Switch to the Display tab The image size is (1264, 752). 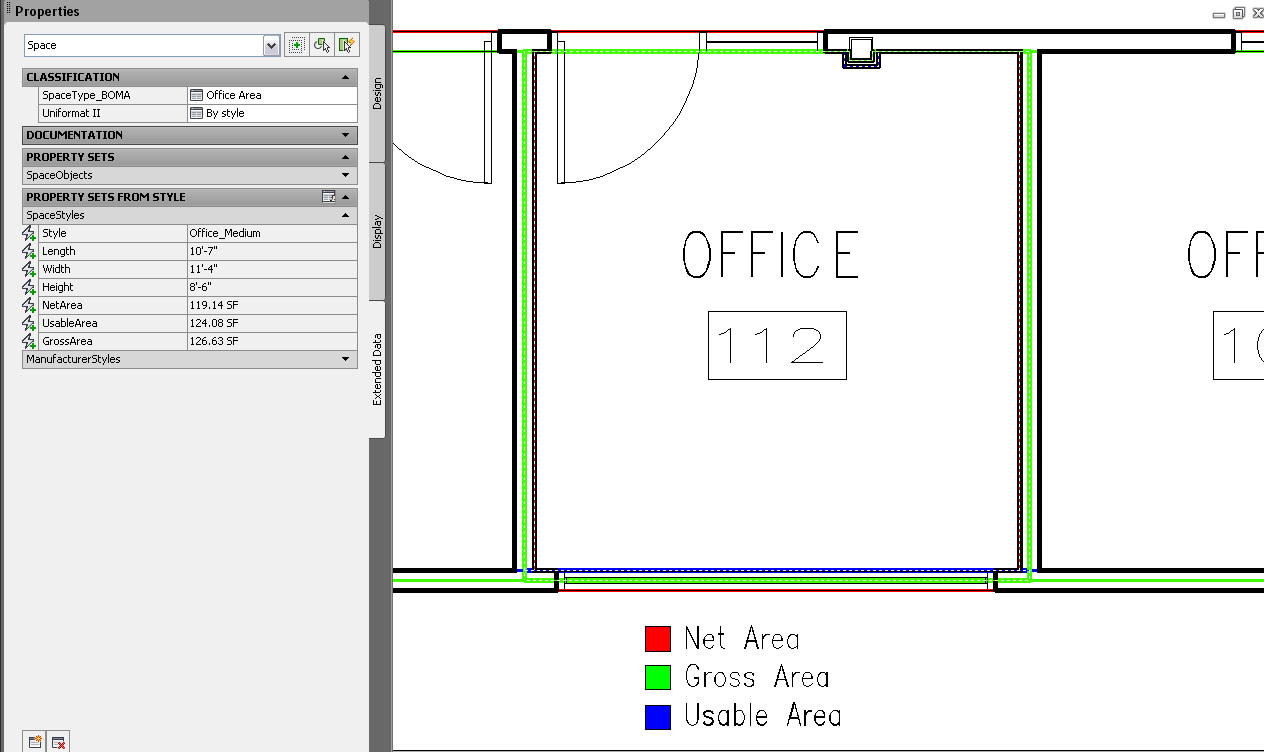(x=377, y=231)
